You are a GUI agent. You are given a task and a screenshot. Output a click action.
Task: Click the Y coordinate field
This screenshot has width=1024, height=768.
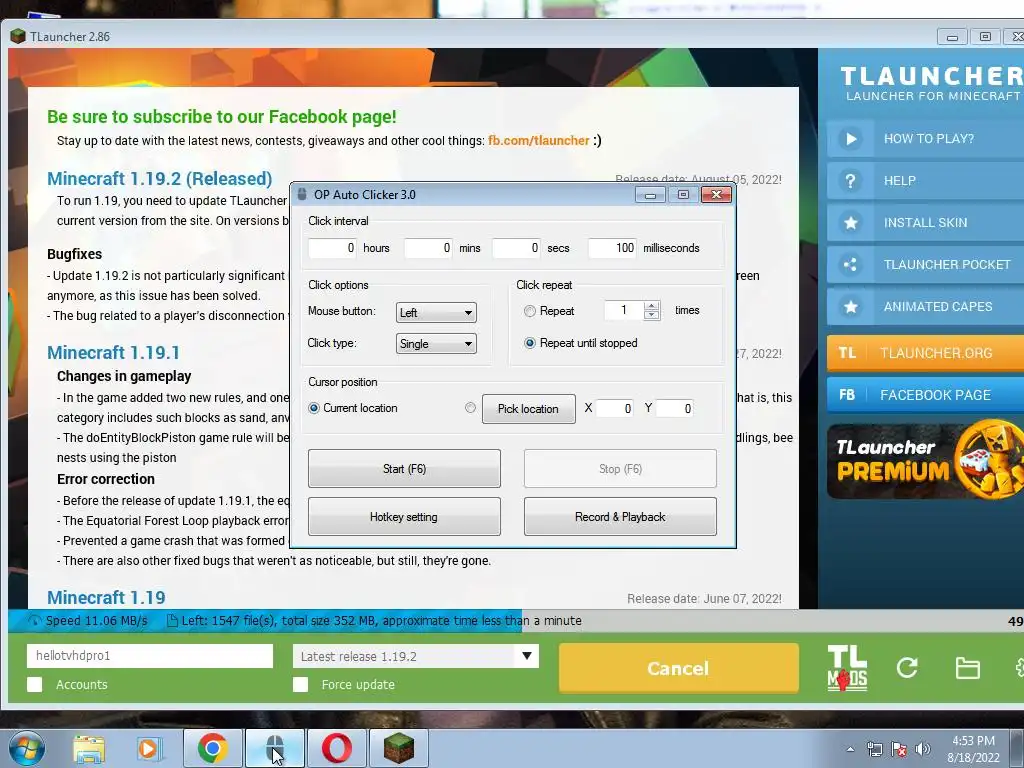coord(675,409)
